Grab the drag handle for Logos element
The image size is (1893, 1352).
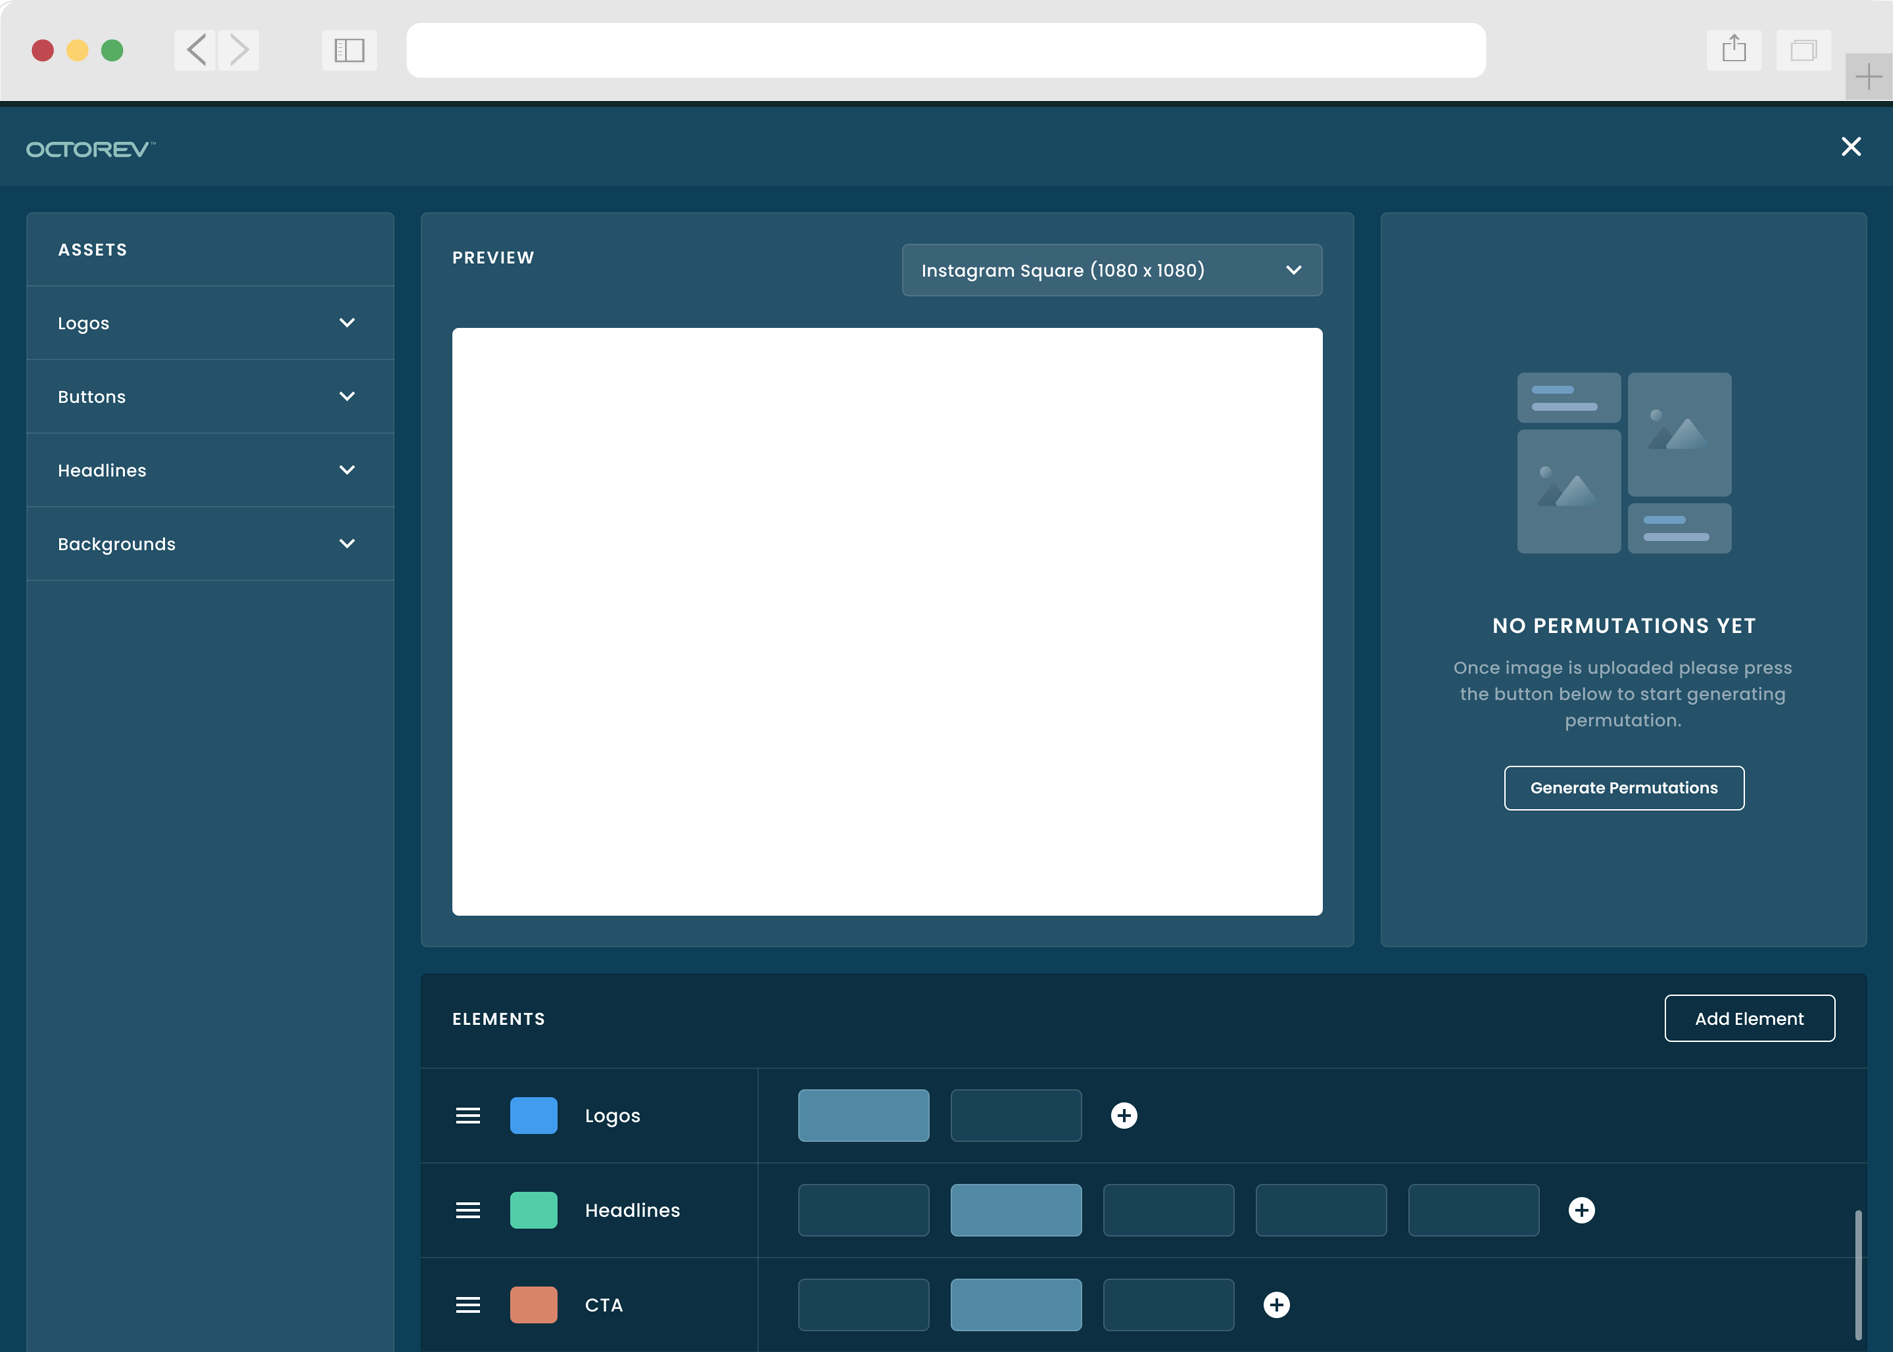[468, 1115]
